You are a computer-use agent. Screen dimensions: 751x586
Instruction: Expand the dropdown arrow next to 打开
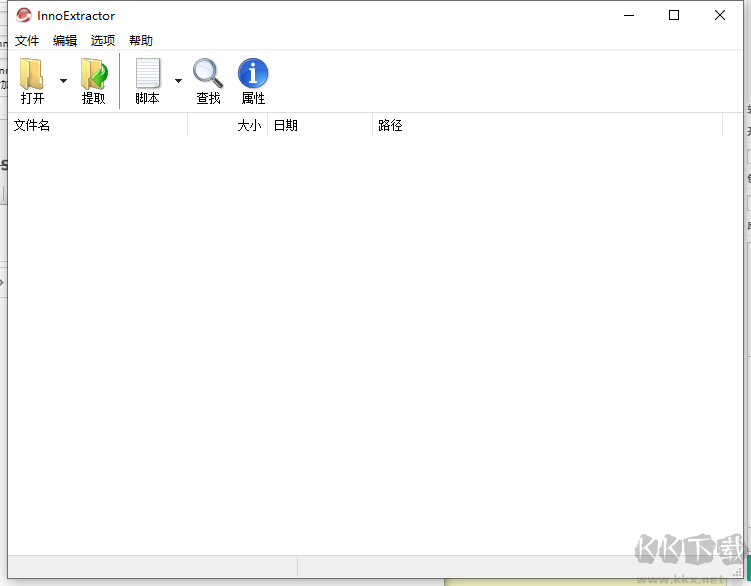[63, 80]
